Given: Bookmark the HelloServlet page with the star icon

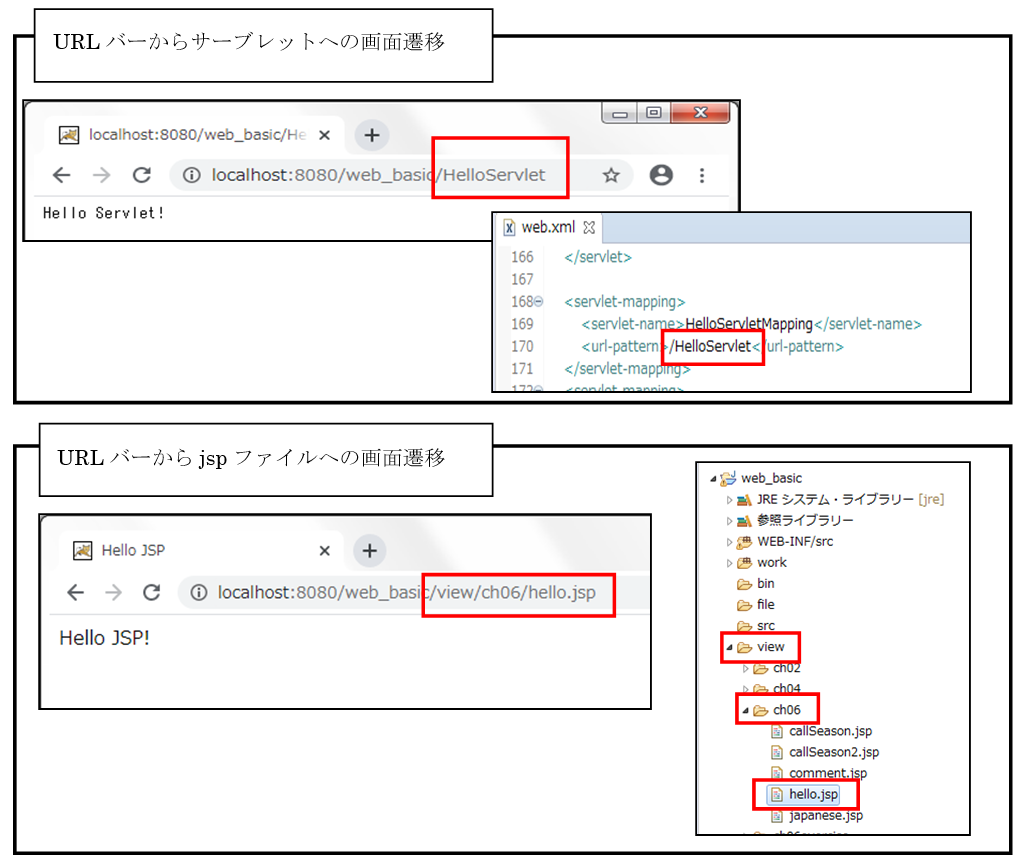Looking at the screenshot, I should pos(610,175).
